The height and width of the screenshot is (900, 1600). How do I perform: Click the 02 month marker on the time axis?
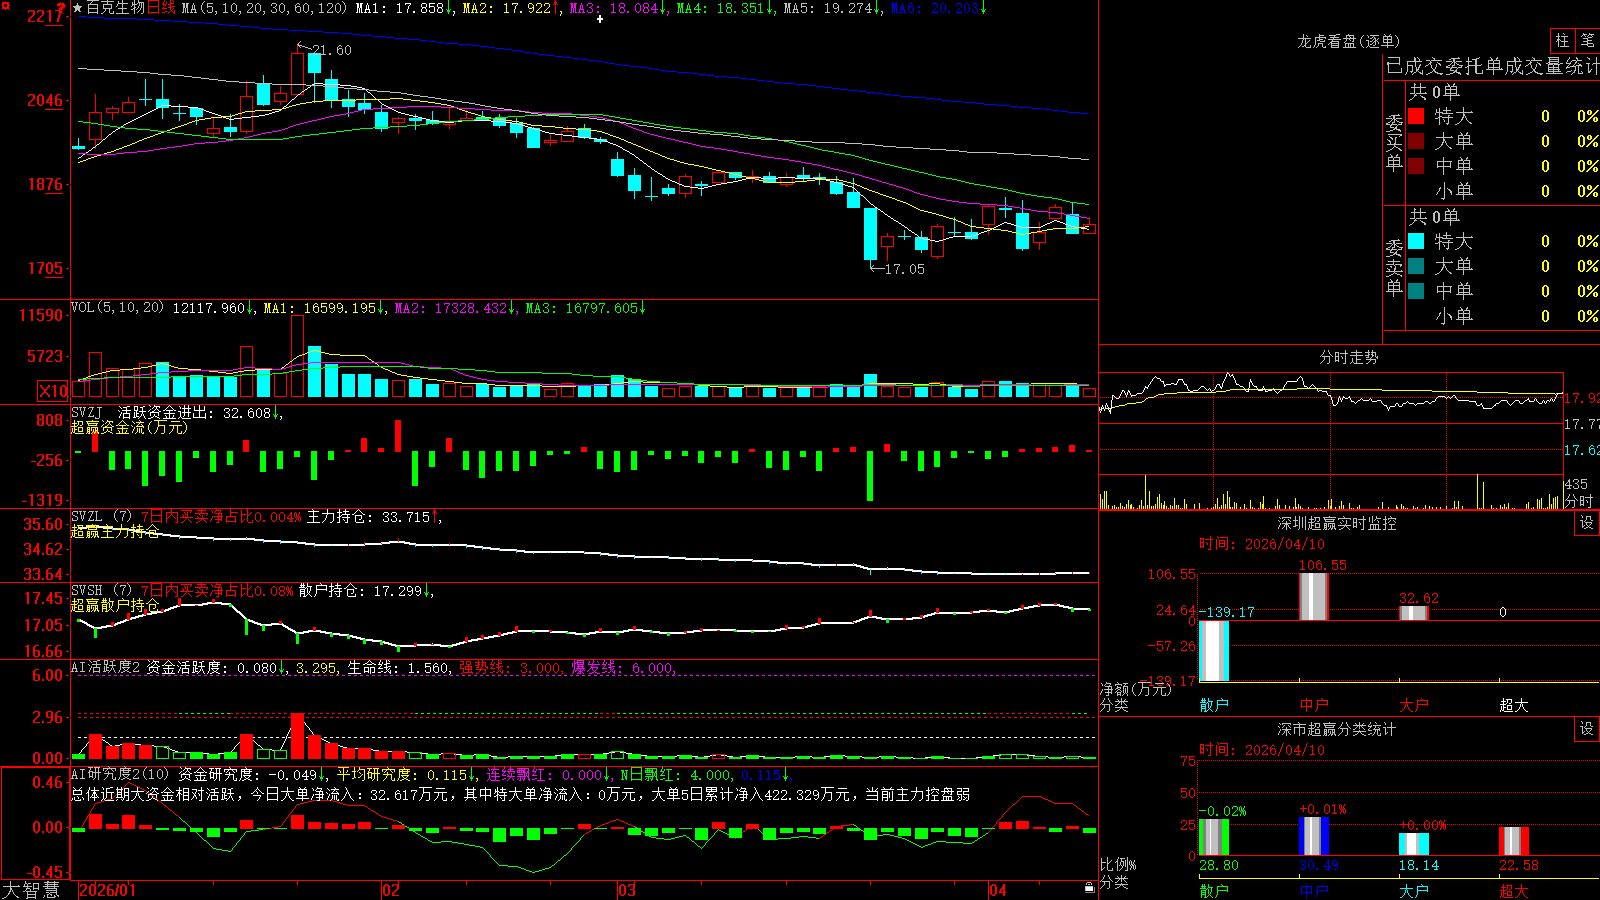pos(391,890)
